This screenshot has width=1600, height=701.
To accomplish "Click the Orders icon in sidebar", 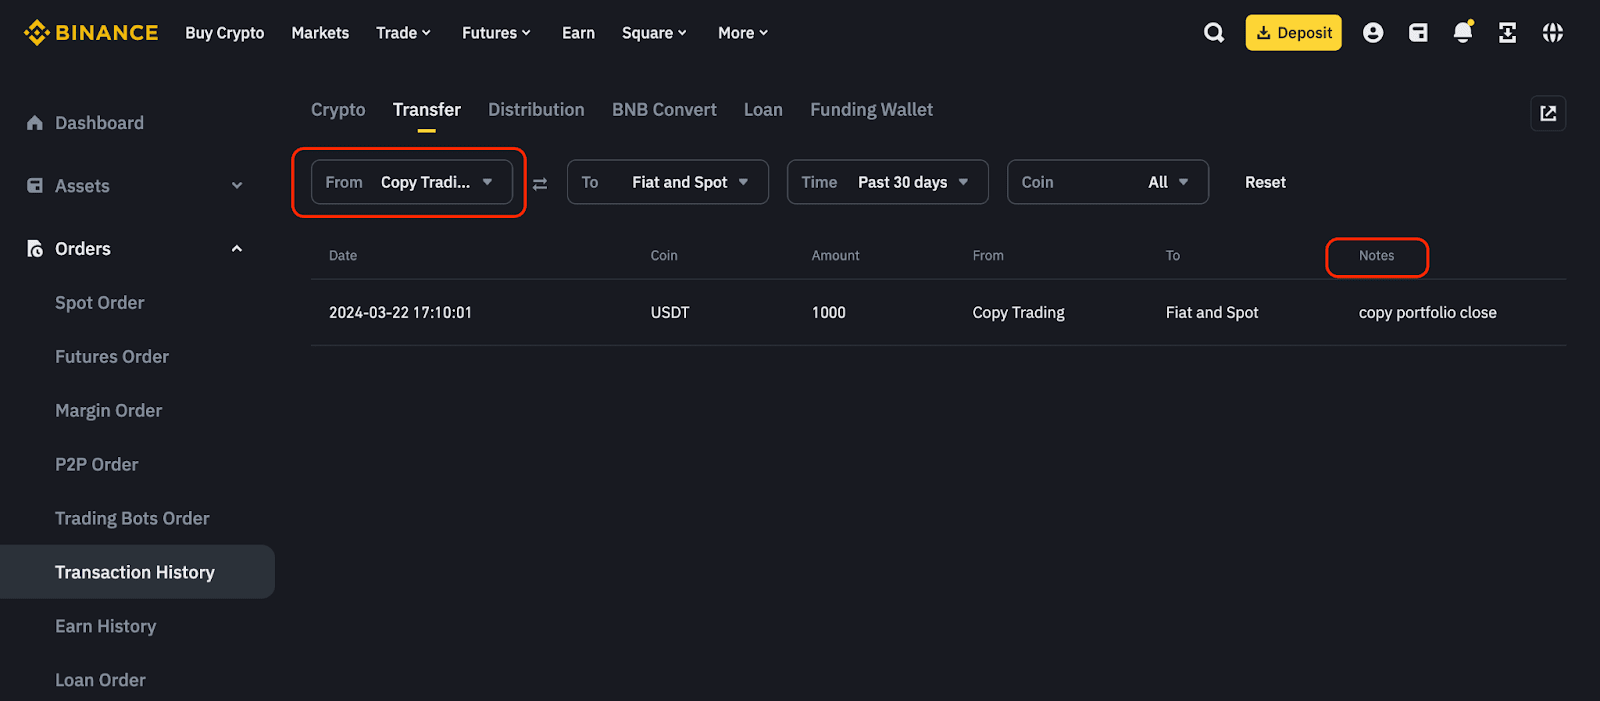I will coord(35,249).
